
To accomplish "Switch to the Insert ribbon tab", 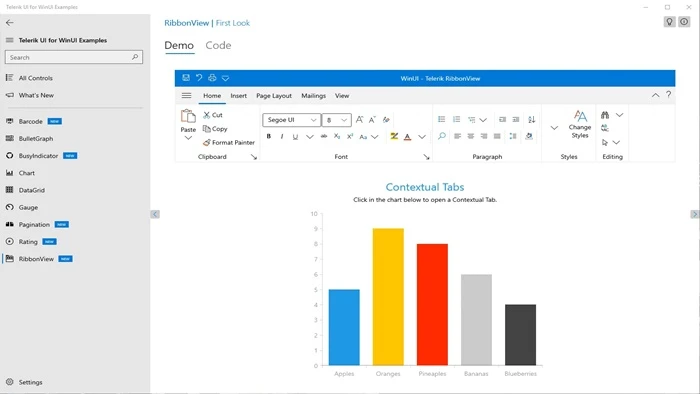I will 238,95.
